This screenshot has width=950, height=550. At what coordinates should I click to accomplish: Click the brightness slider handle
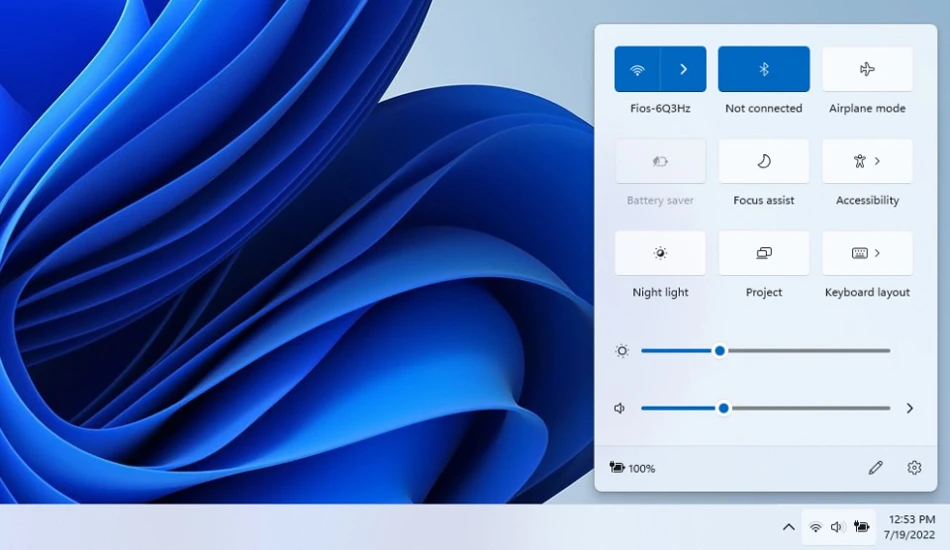click(x=720, y=351)
